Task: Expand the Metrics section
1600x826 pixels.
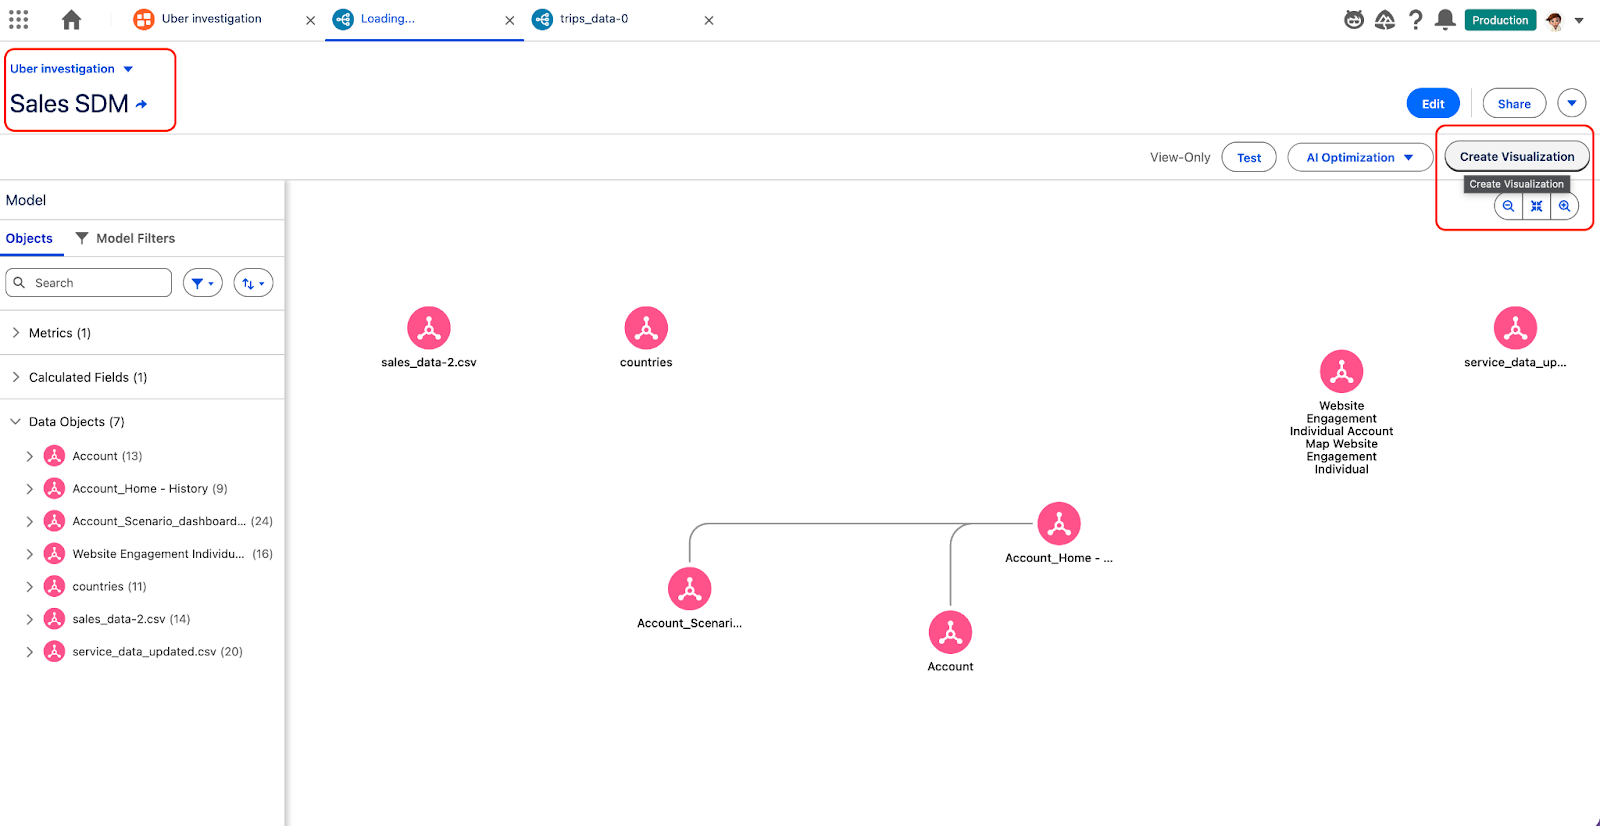Action: [16, 333]
